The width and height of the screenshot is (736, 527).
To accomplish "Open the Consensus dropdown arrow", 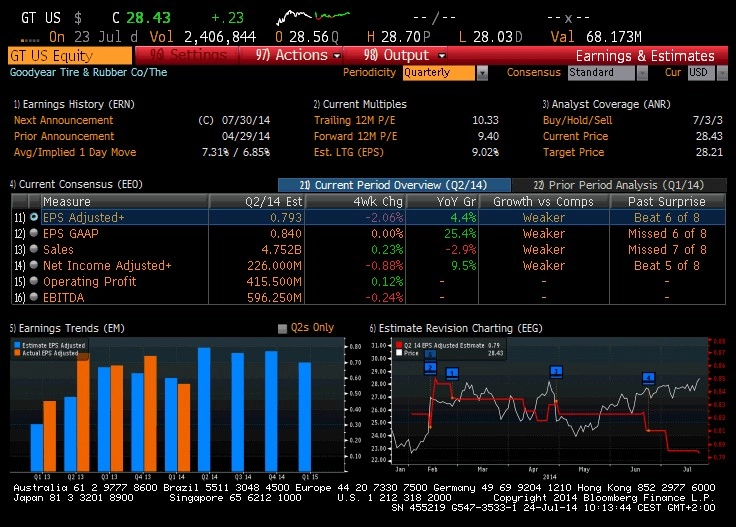I will [x=642, y=73].
